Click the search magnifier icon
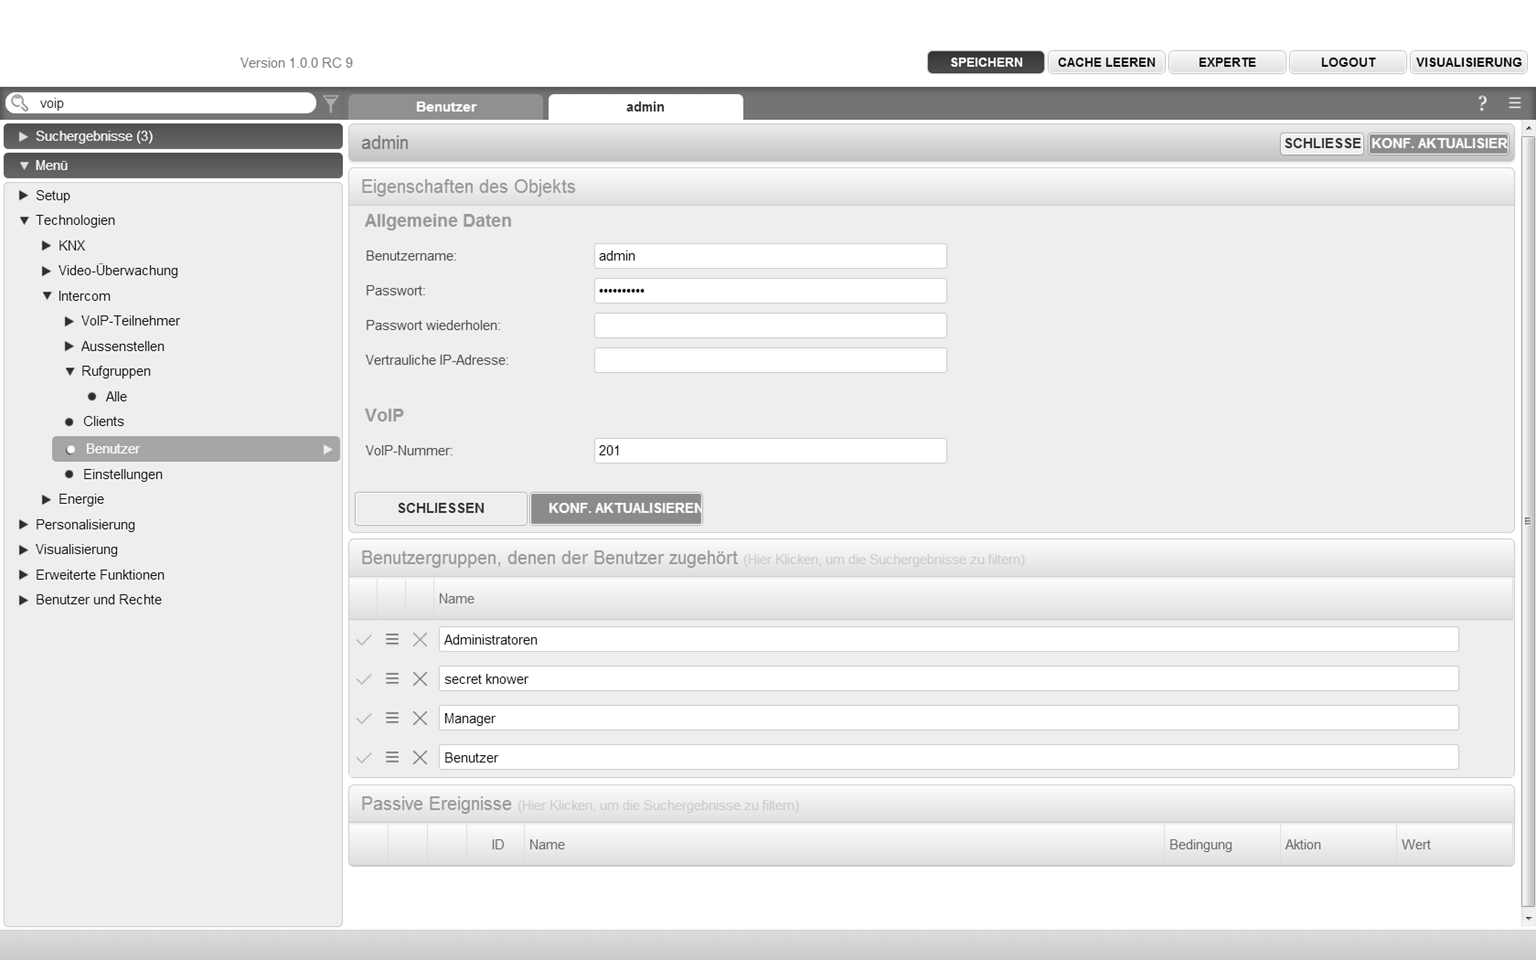1536x960 pixels. 19,103
